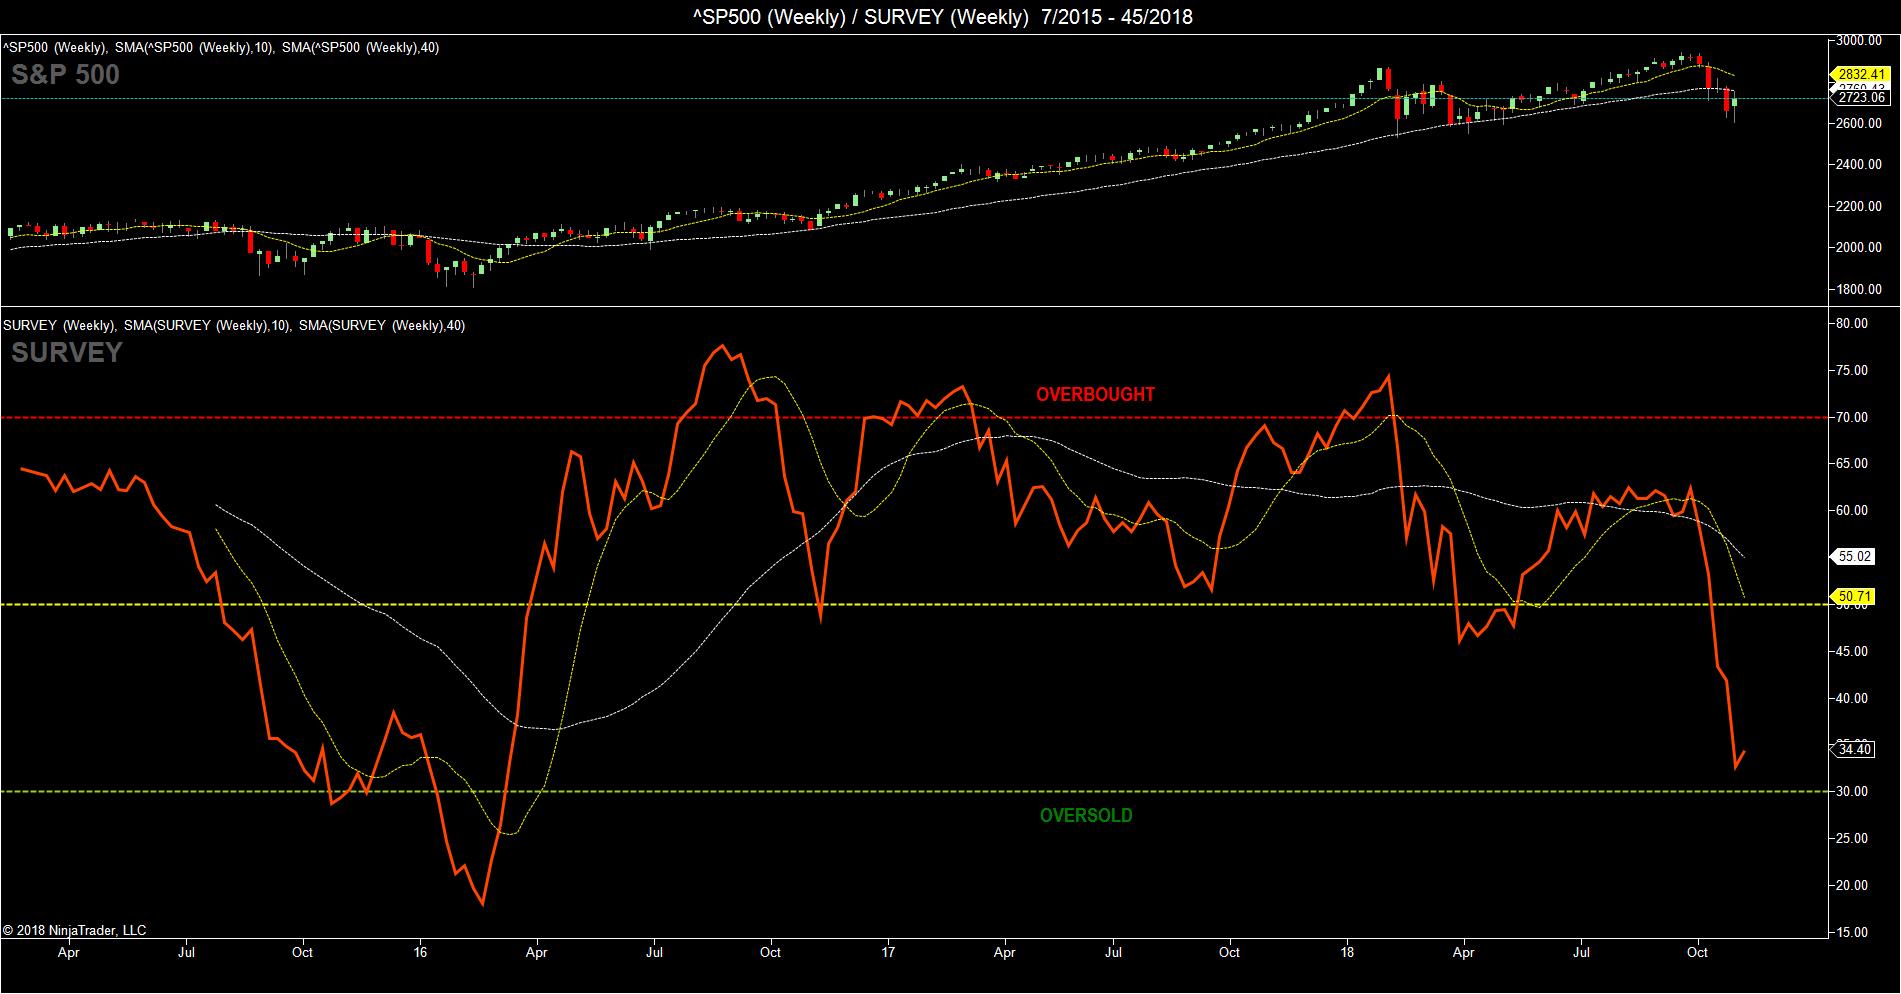Click 80.00 on the survey axis
The width and height of the screenshot is (1901, 994).
pos(1852,323)
